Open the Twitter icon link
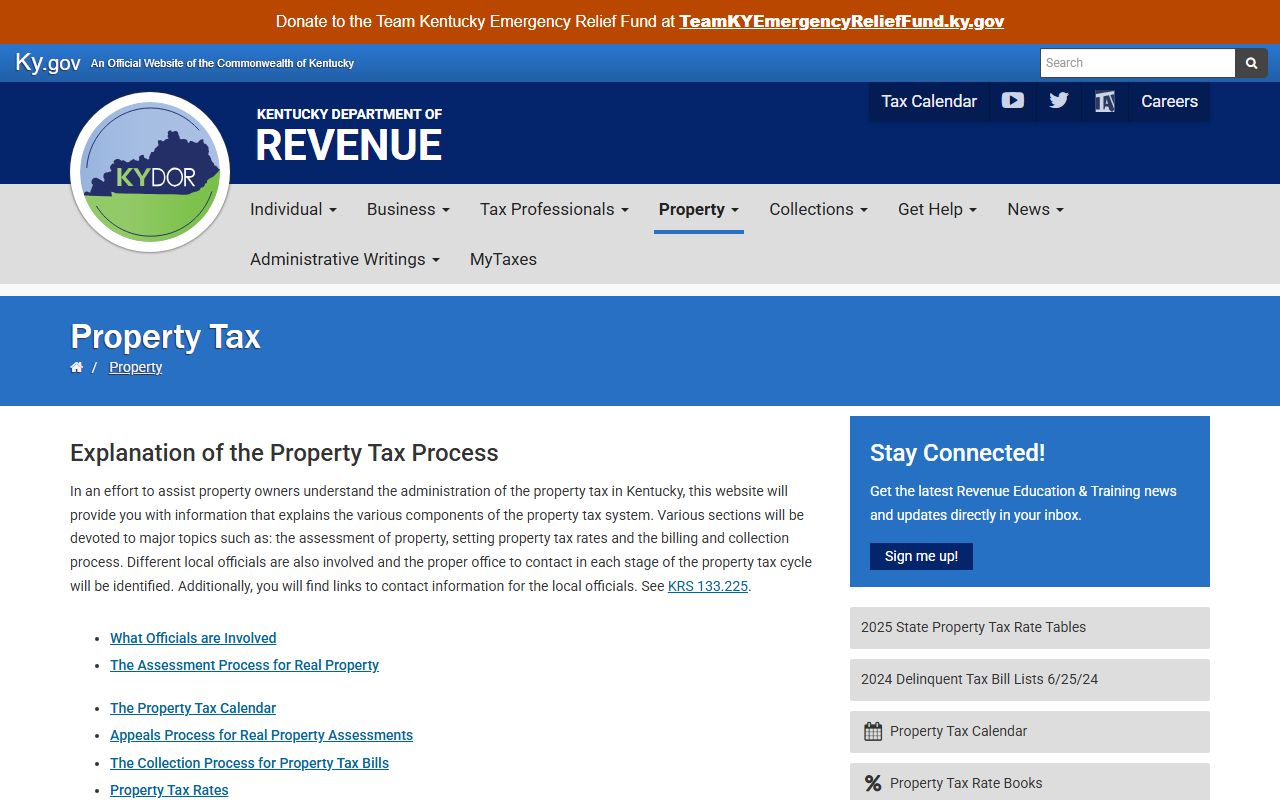 (1059, 101)
